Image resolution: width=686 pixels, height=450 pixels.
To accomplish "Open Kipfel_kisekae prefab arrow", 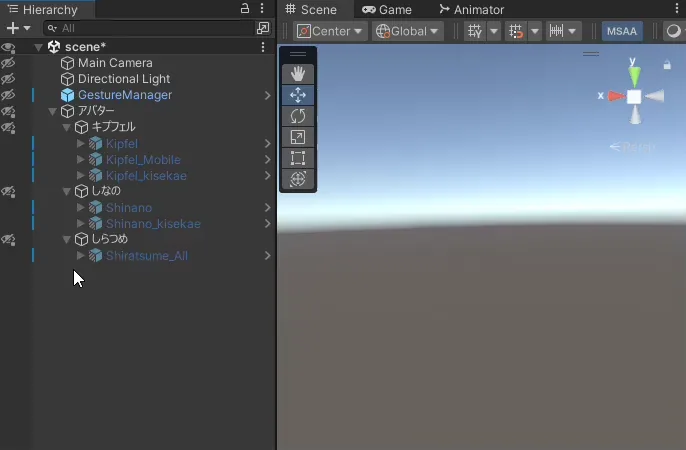I will pos(267,175).
